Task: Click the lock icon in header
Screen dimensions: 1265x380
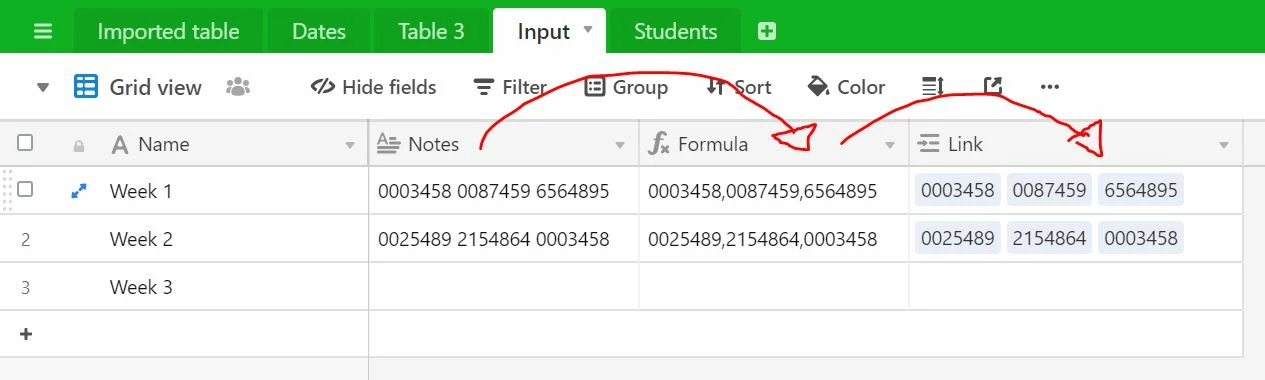Action: 79,146
